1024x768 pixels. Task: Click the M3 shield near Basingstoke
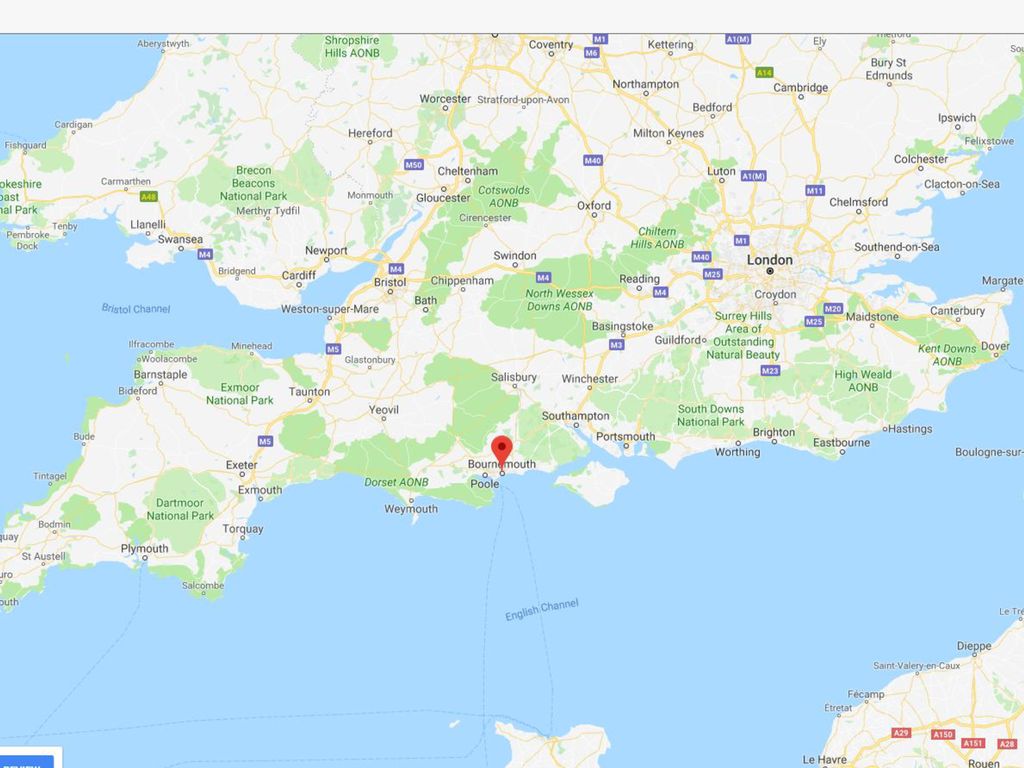(x=616, y=344)
